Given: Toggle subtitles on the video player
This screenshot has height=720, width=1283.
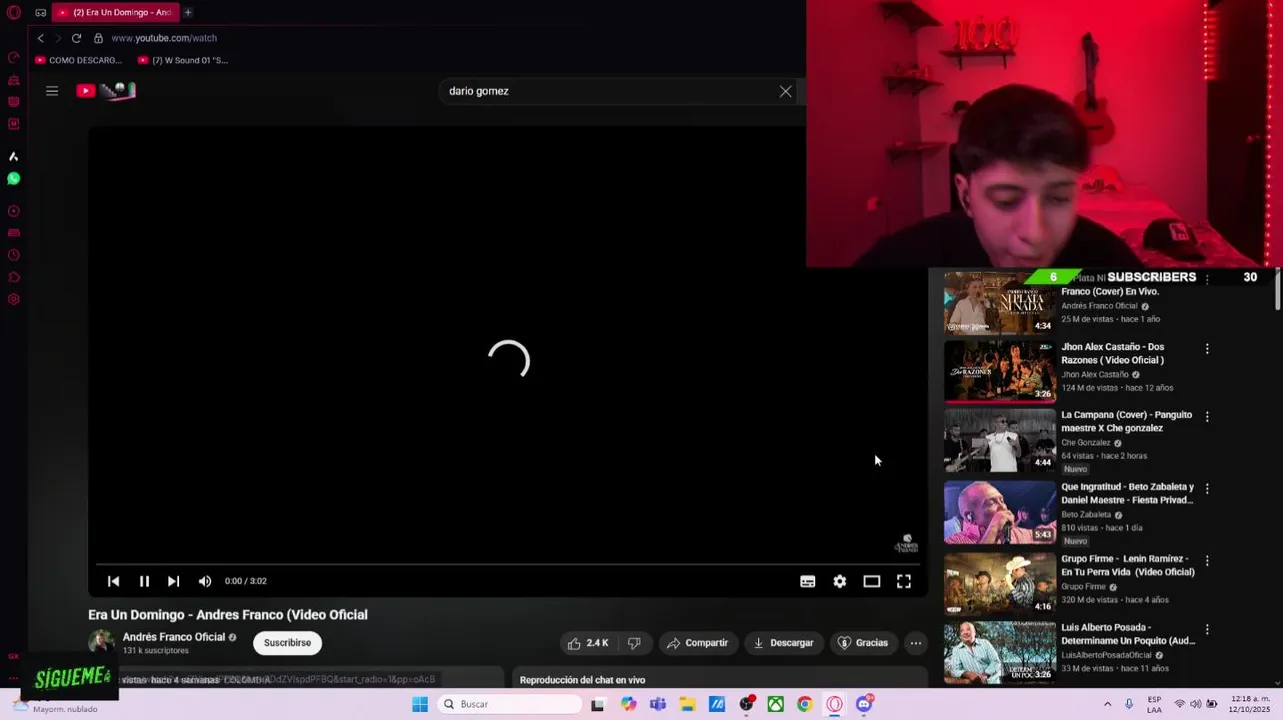Looking at the screenshot, I should tap(807, 581).
